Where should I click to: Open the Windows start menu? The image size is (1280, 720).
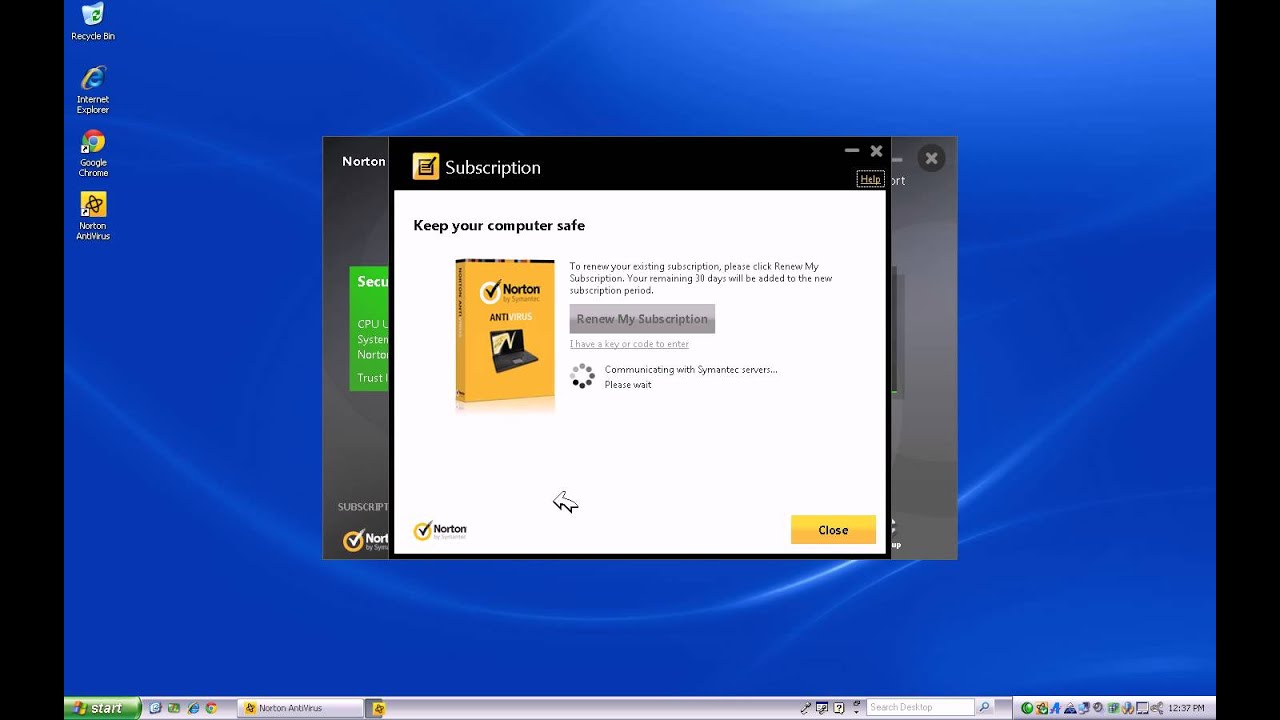(101, 708)
